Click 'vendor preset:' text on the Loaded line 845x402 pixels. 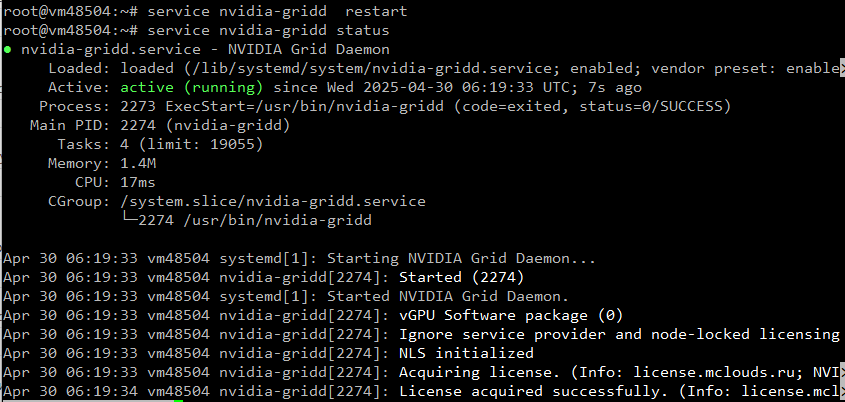[x=714, y=69]
